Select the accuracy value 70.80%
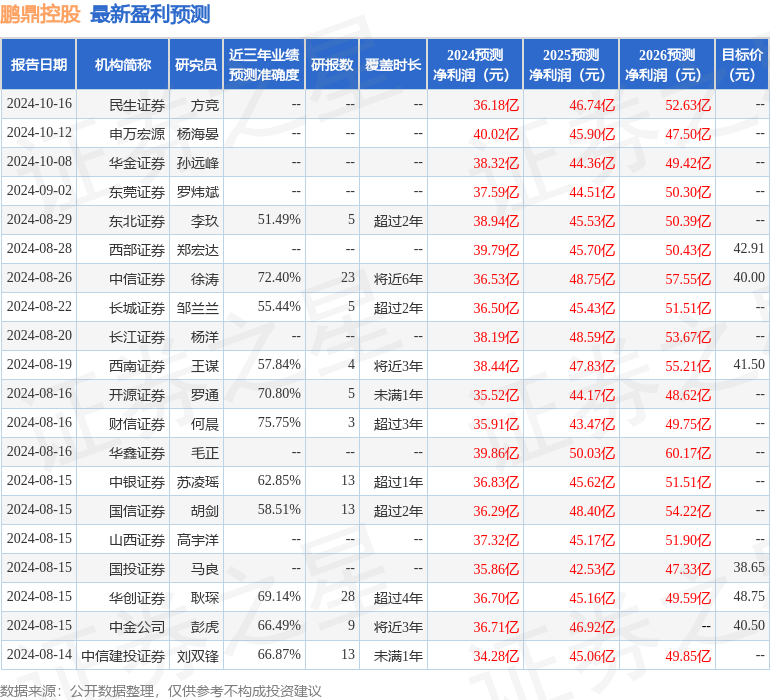 click(279, 393)
